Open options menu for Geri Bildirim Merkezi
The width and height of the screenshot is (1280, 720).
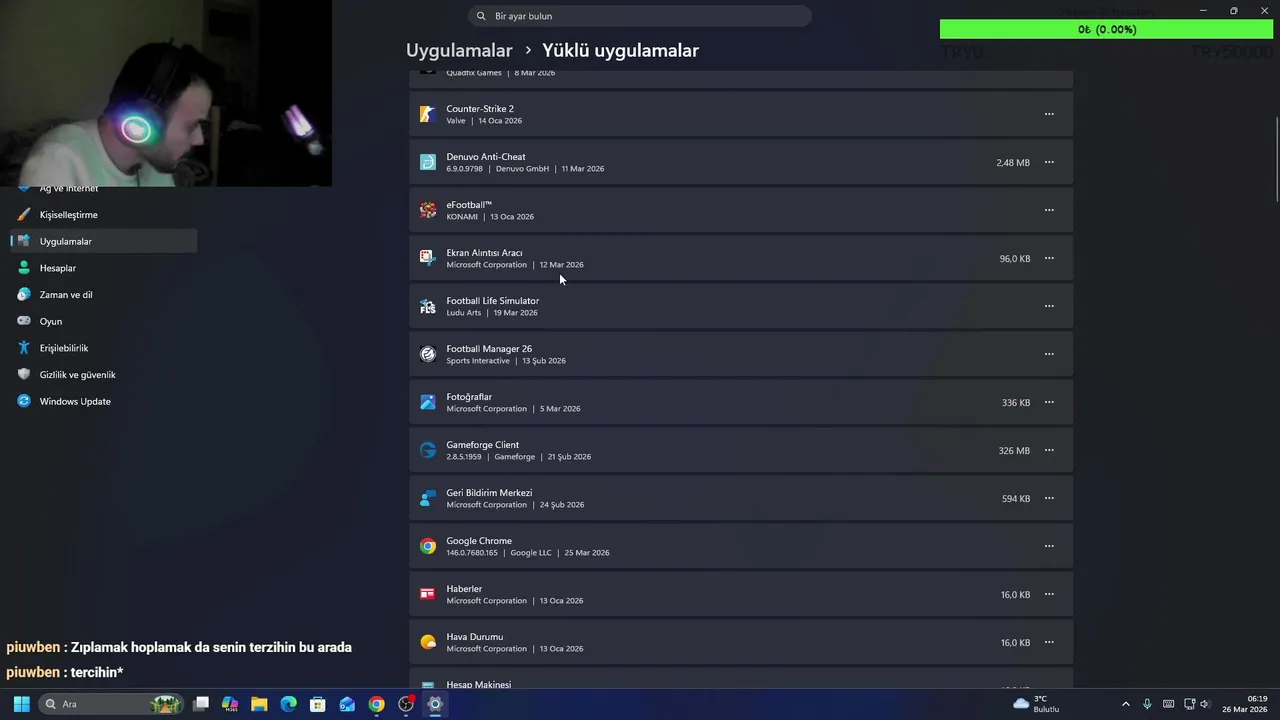1049,498
